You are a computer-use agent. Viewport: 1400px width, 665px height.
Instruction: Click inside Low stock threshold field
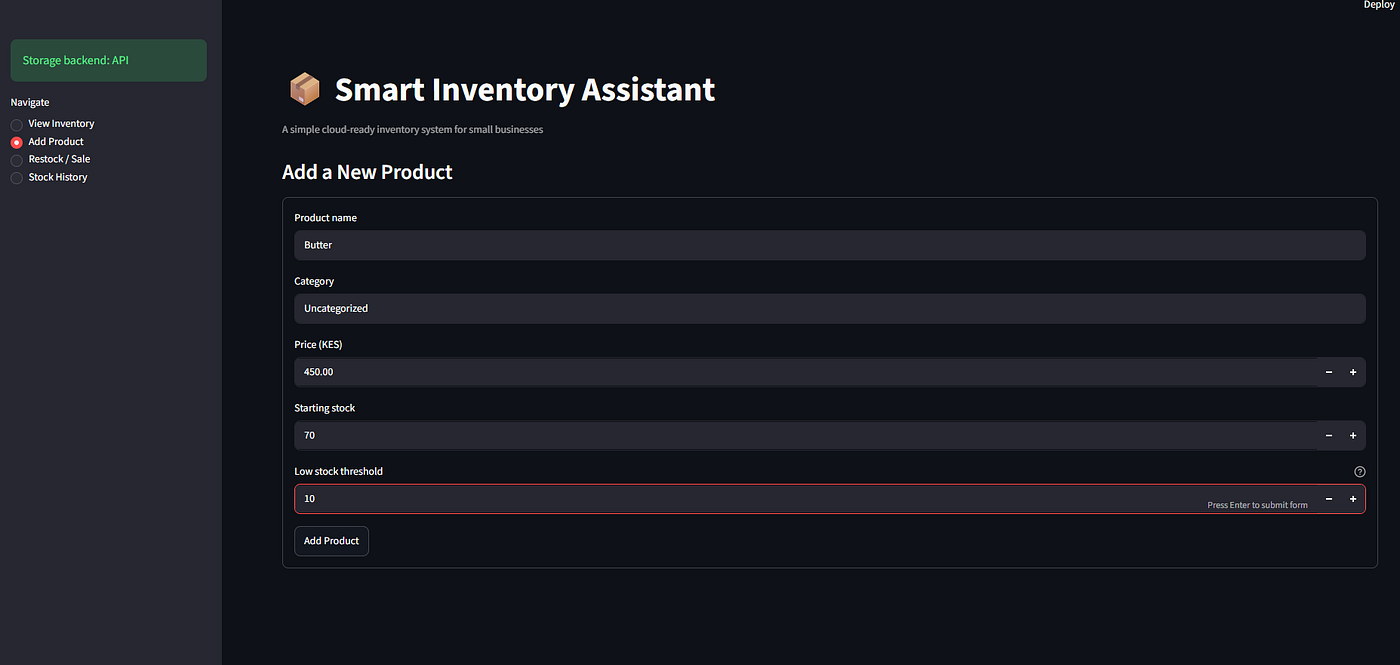[x=805, y=499]
